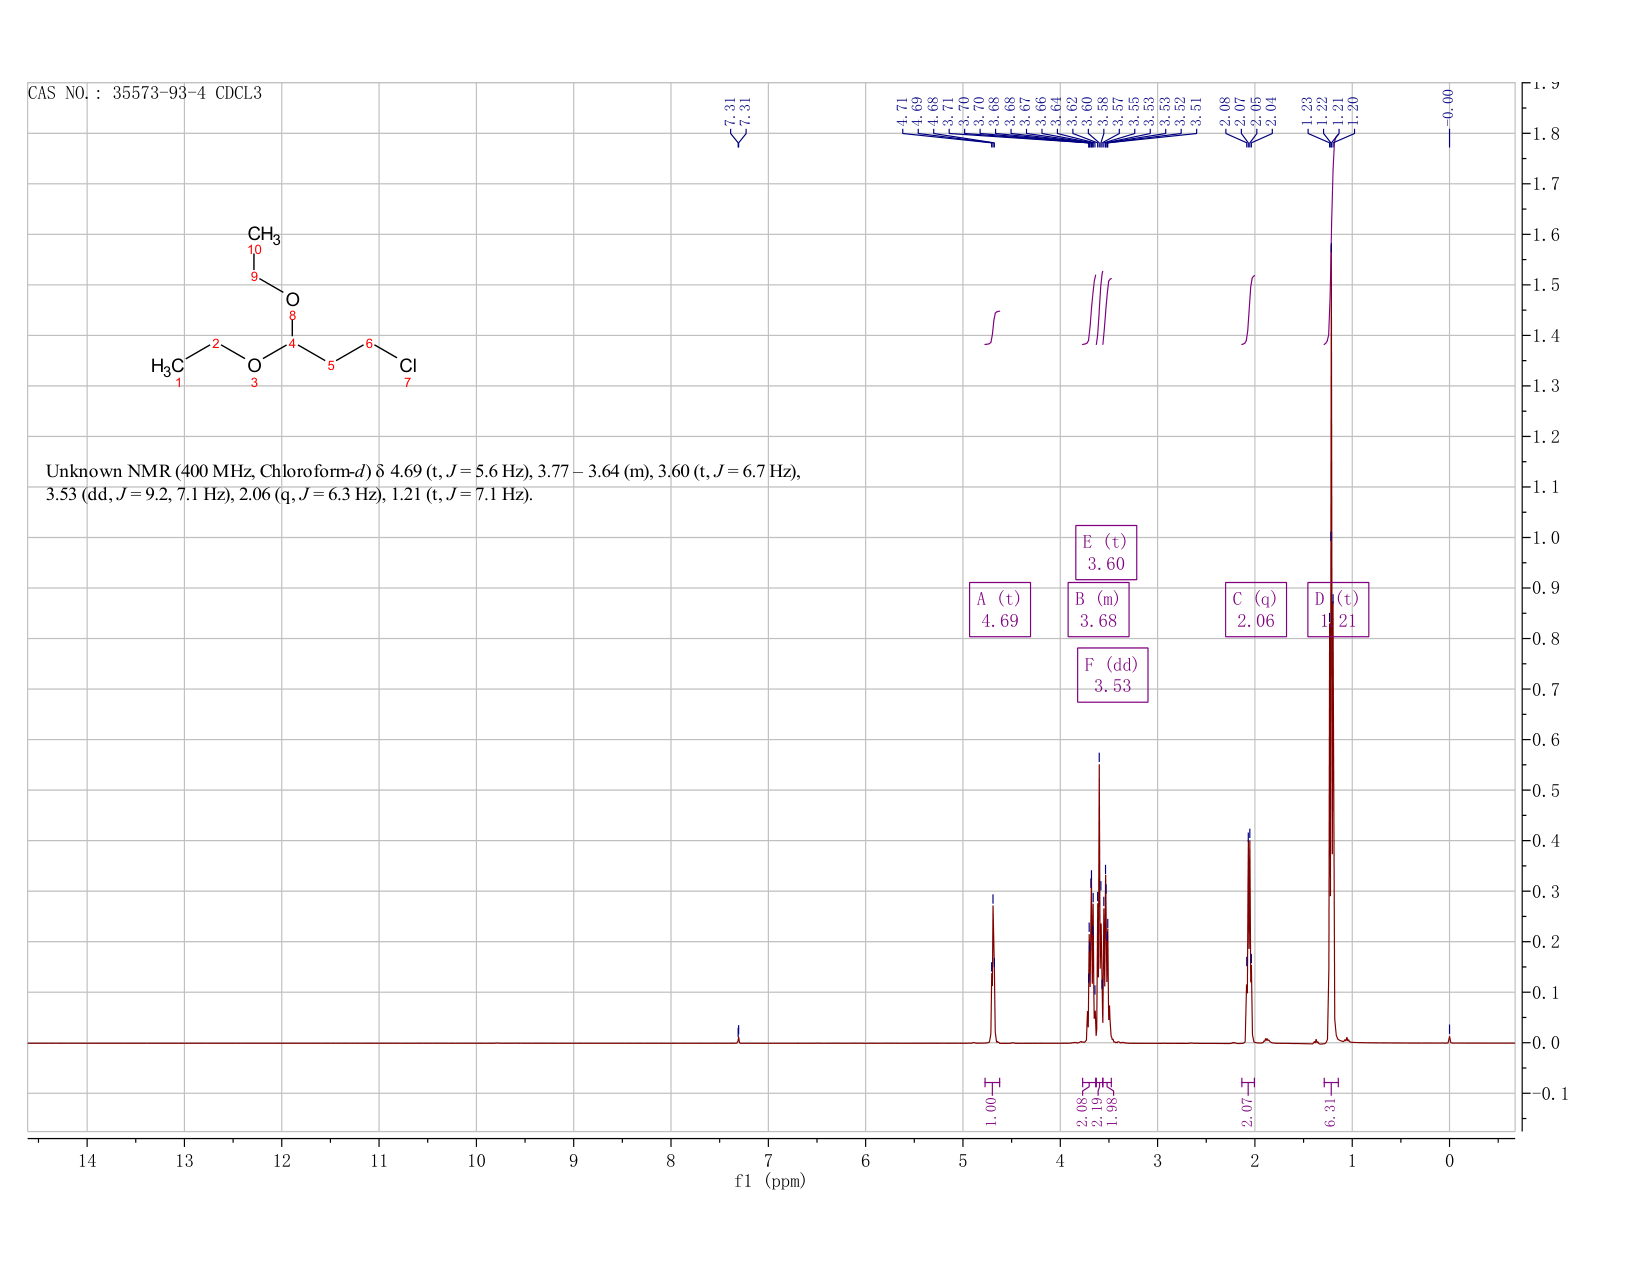Click the Cl atom in the structure
Screen dimensions: 1650x1275
click(407, 366)
